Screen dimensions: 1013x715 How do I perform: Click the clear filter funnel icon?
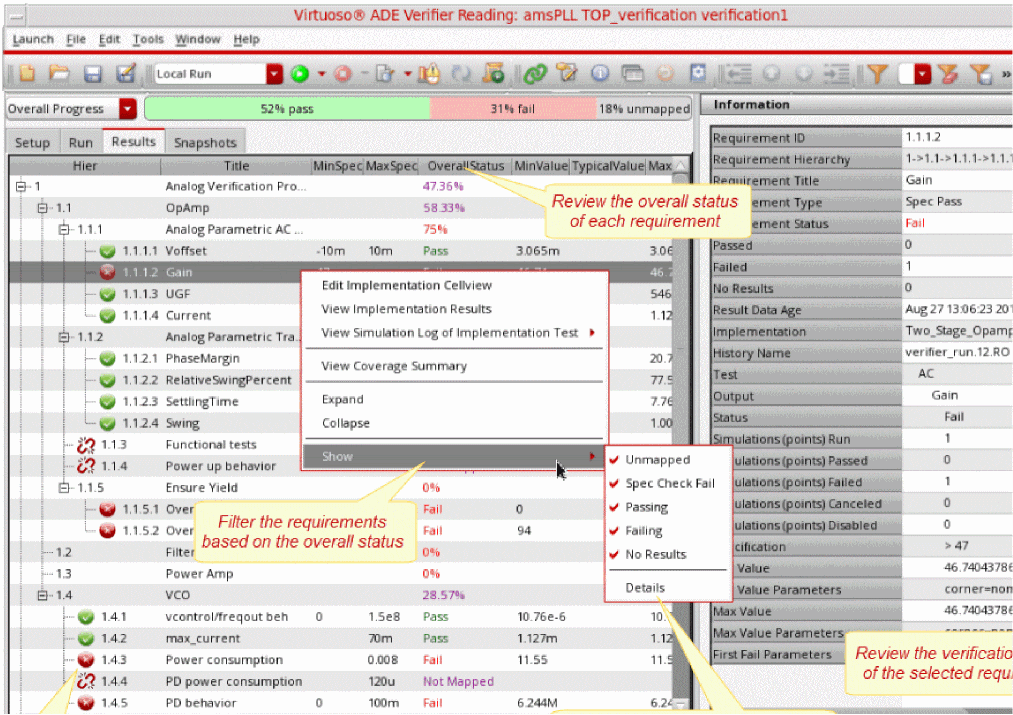click(x=948, y=74)
